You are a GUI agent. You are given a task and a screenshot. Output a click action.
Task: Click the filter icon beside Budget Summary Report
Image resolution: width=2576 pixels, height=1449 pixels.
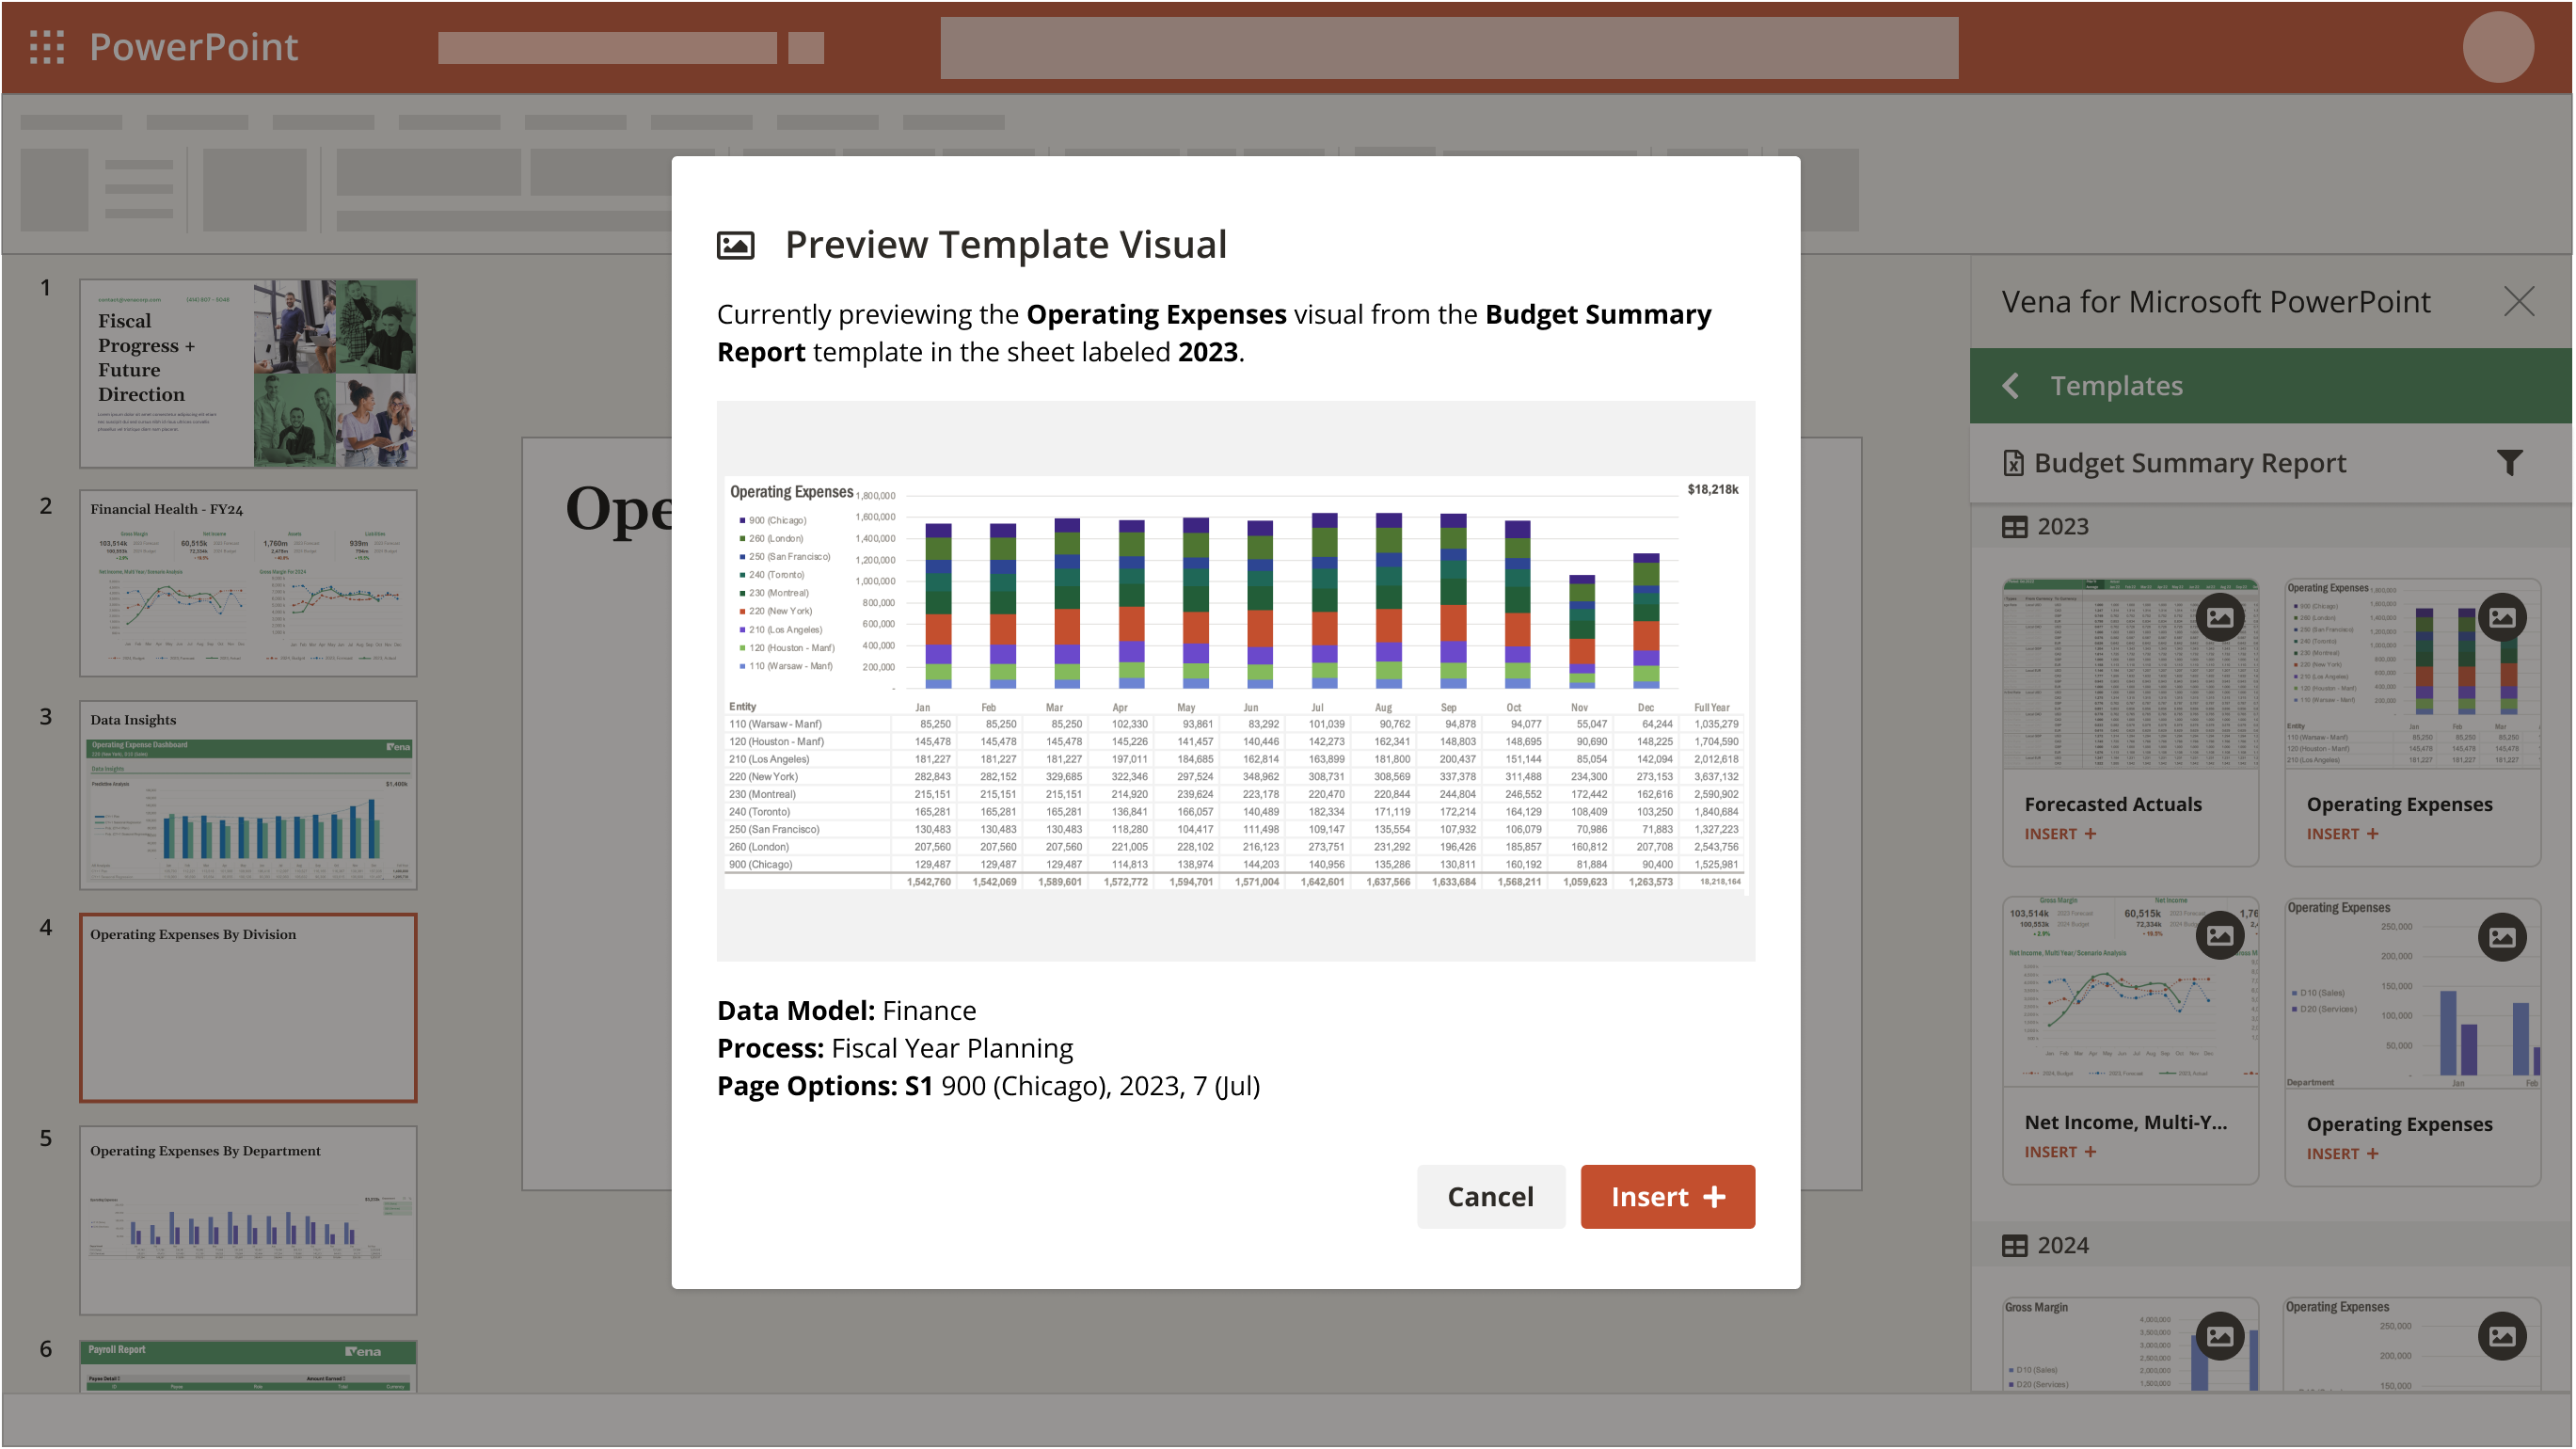[x=2509, y=462]
